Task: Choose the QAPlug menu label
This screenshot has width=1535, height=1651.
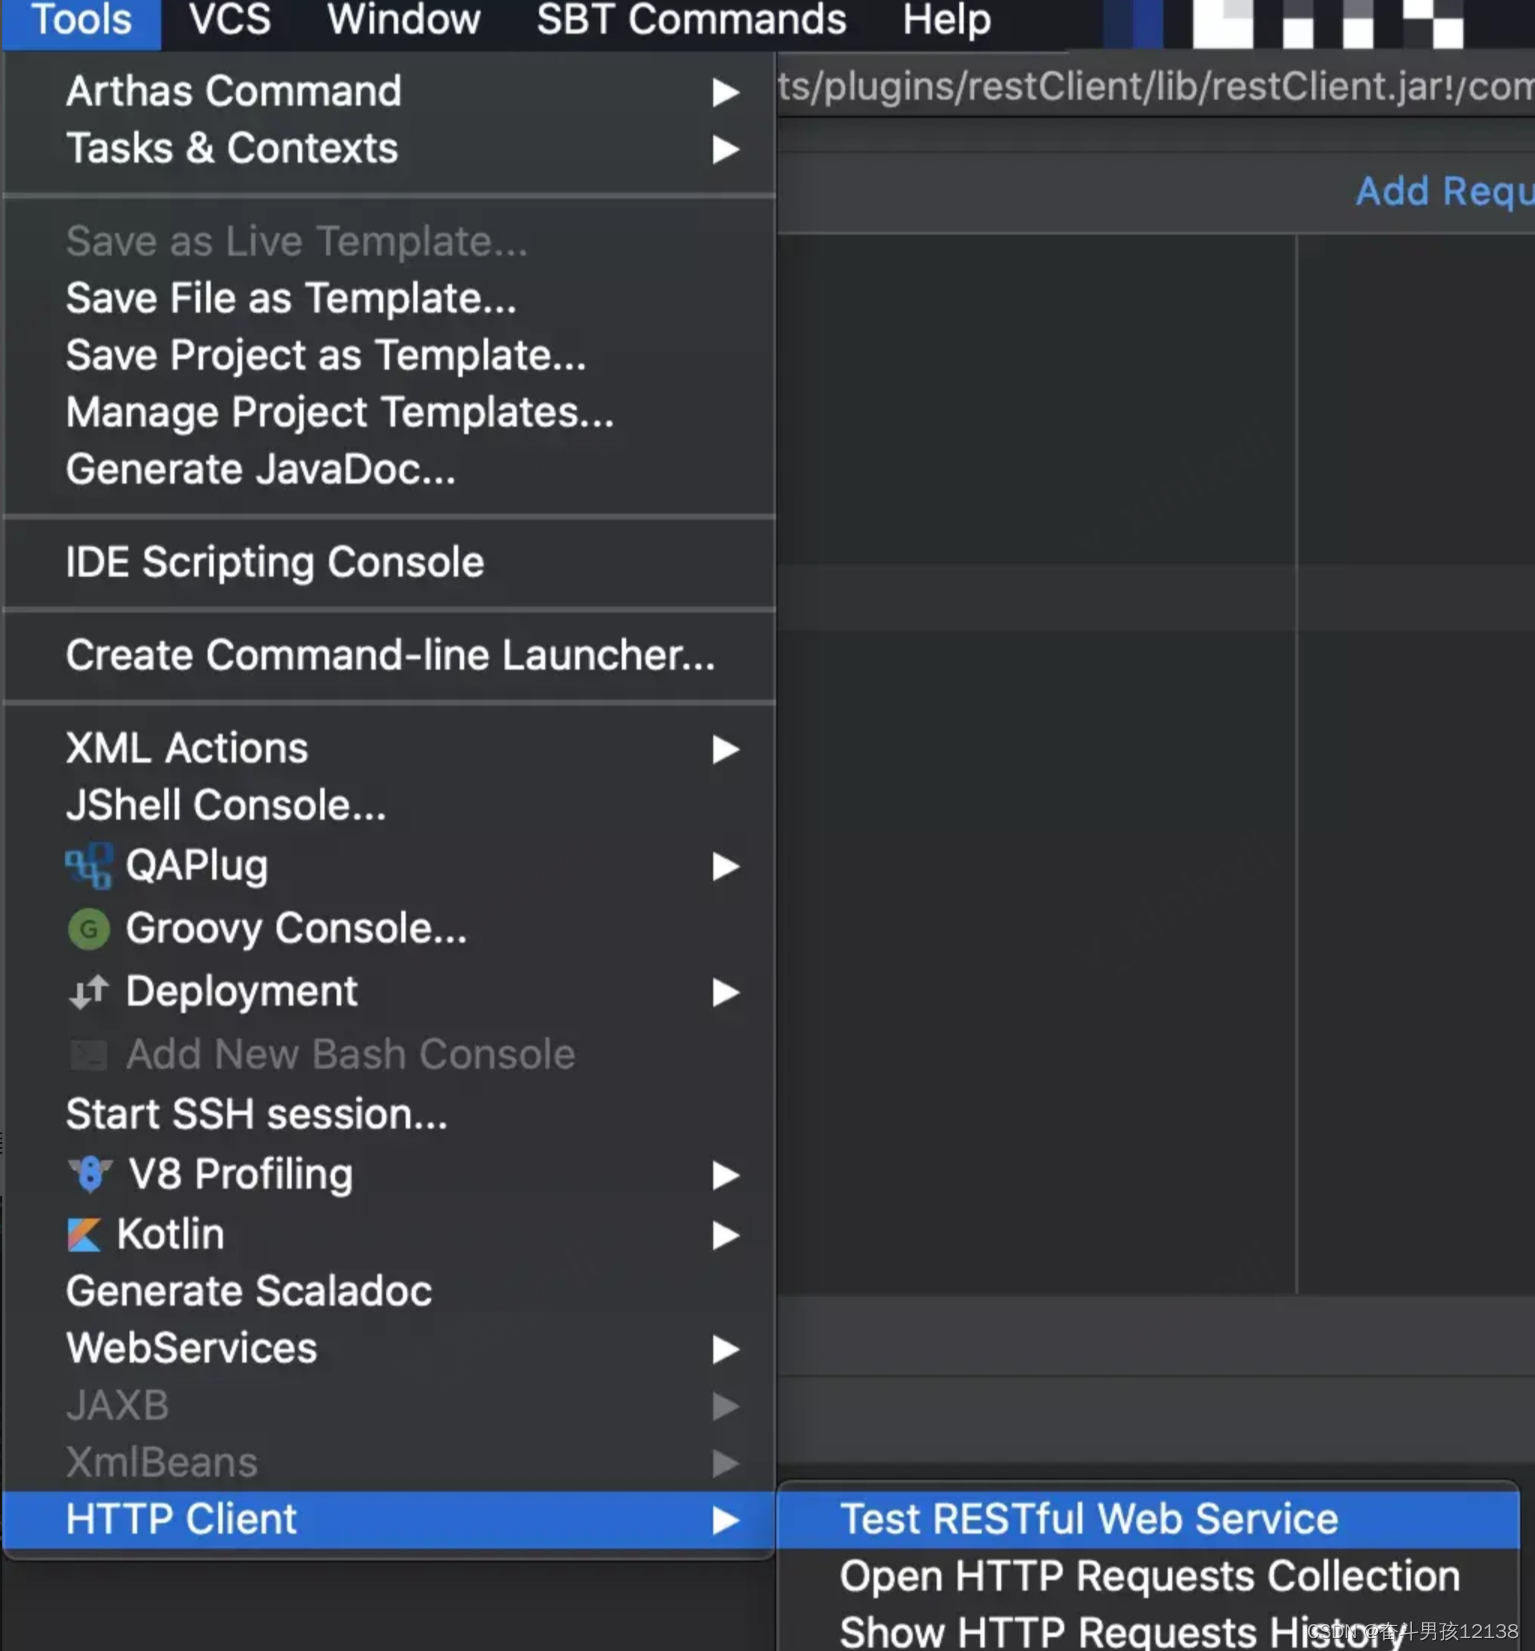Action: point(197,865)
